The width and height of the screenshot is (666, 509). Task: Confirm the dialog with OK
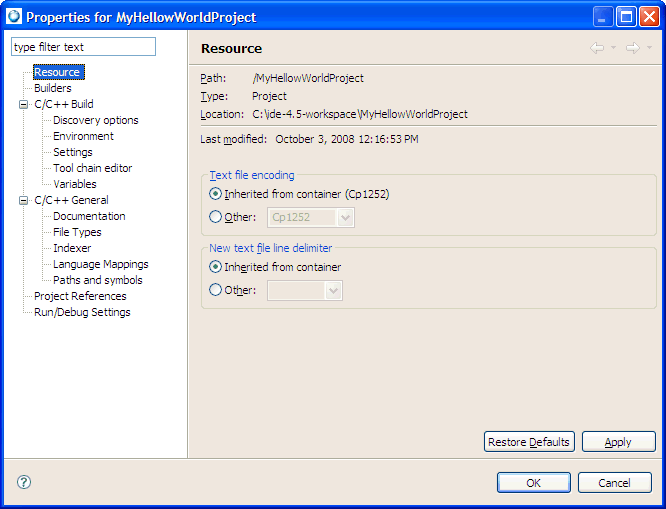(533, 483)
